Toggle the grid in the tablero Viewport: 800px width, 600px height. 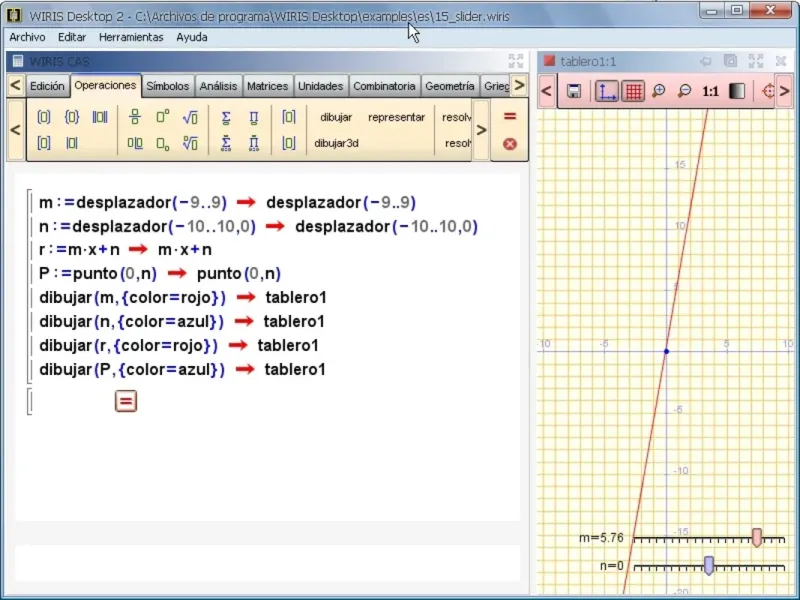633,91
